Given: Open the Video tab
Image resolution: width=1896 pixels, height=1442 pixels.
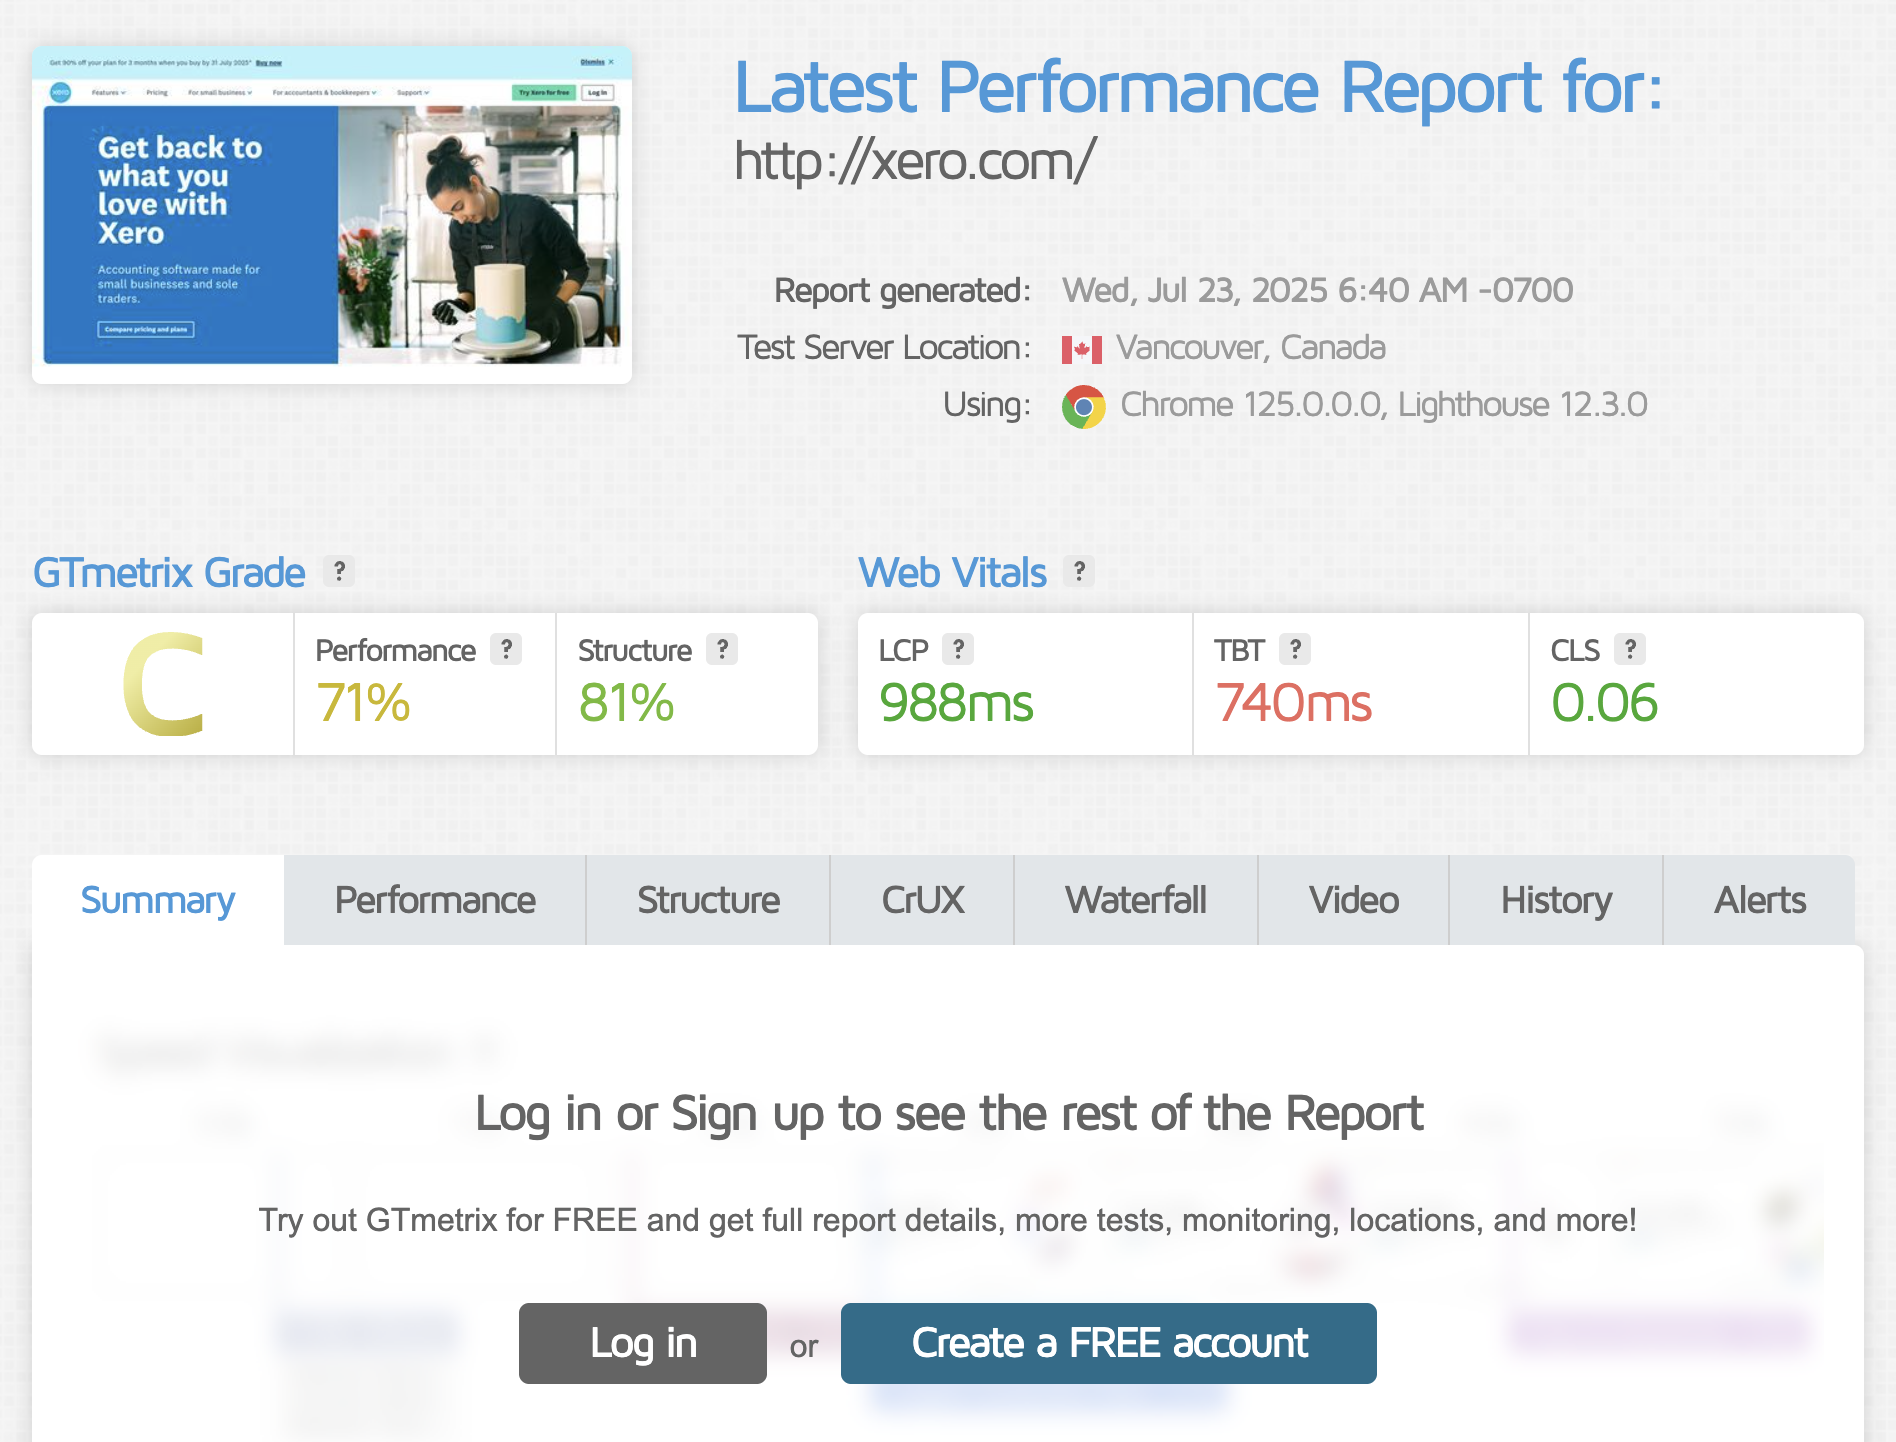Looking at the screenshot, I should click(1354, 900).
